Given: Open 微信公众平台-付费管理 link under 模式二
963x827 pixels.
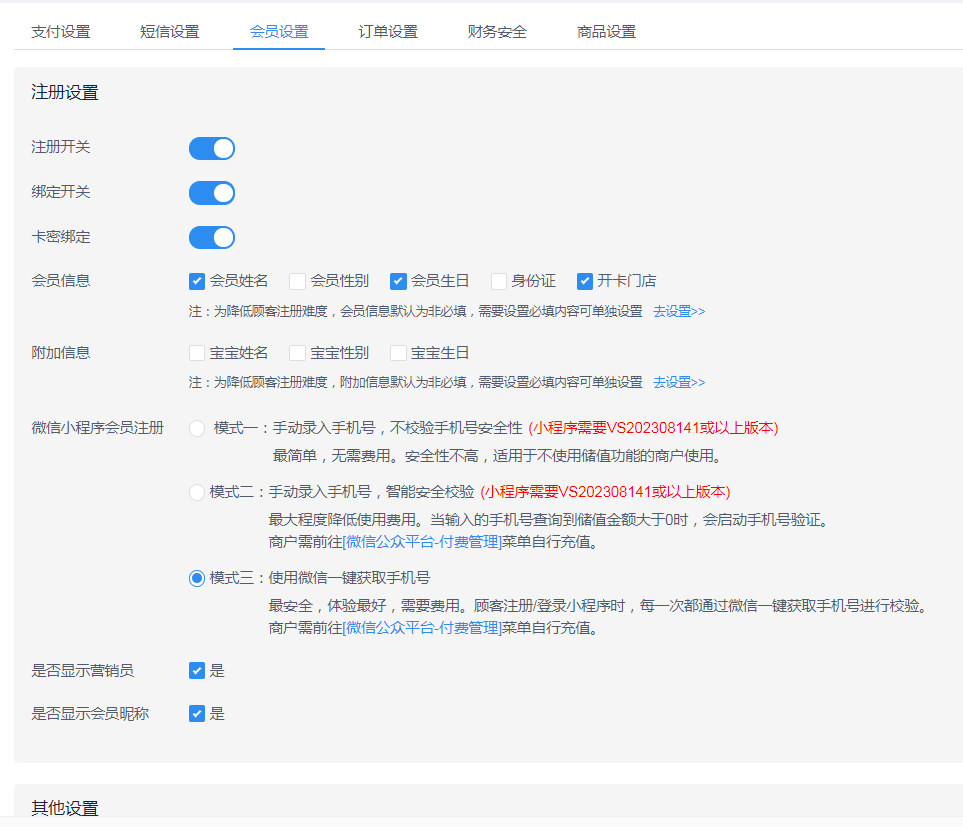Looking at the screenshot, I should [422, 542].
